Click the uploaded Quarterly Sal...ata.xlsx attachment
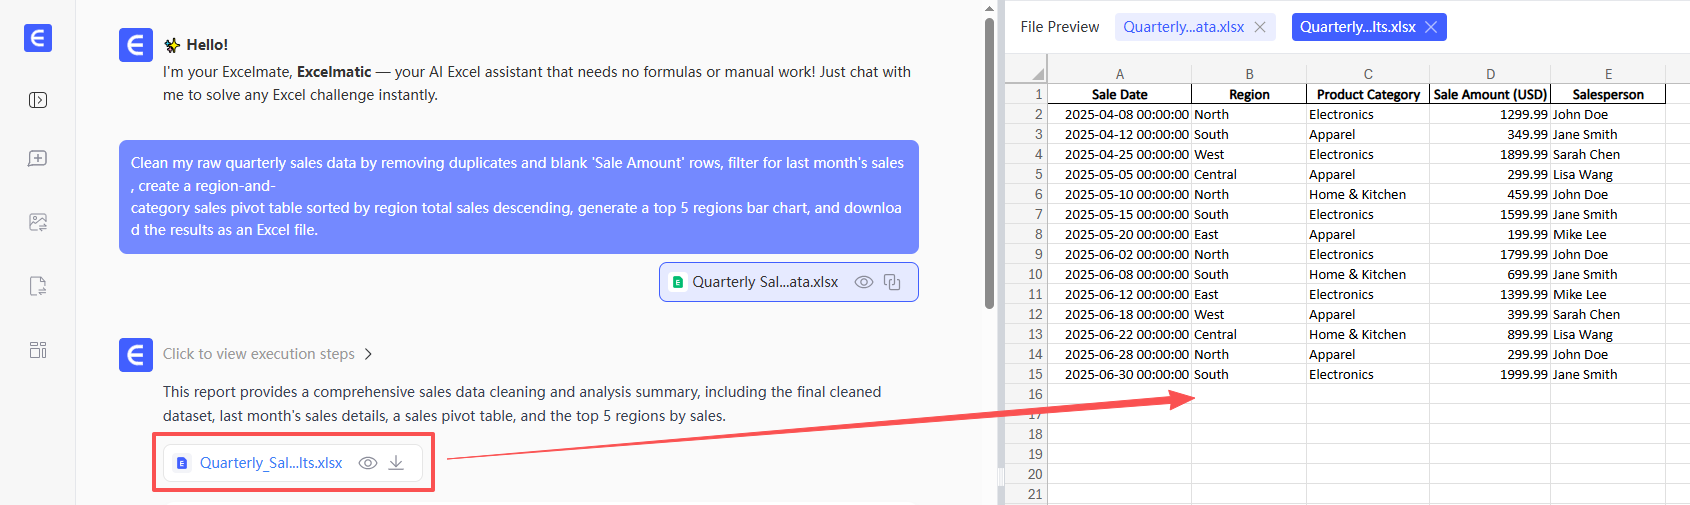1690x505 pixels. pyautogui.click(x=765, y=282)
